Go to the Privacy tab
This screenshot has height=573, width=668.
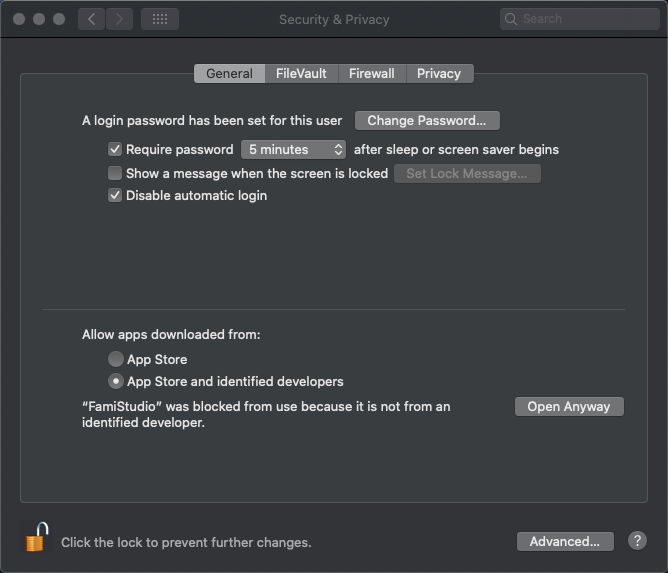tap(439, 73)
